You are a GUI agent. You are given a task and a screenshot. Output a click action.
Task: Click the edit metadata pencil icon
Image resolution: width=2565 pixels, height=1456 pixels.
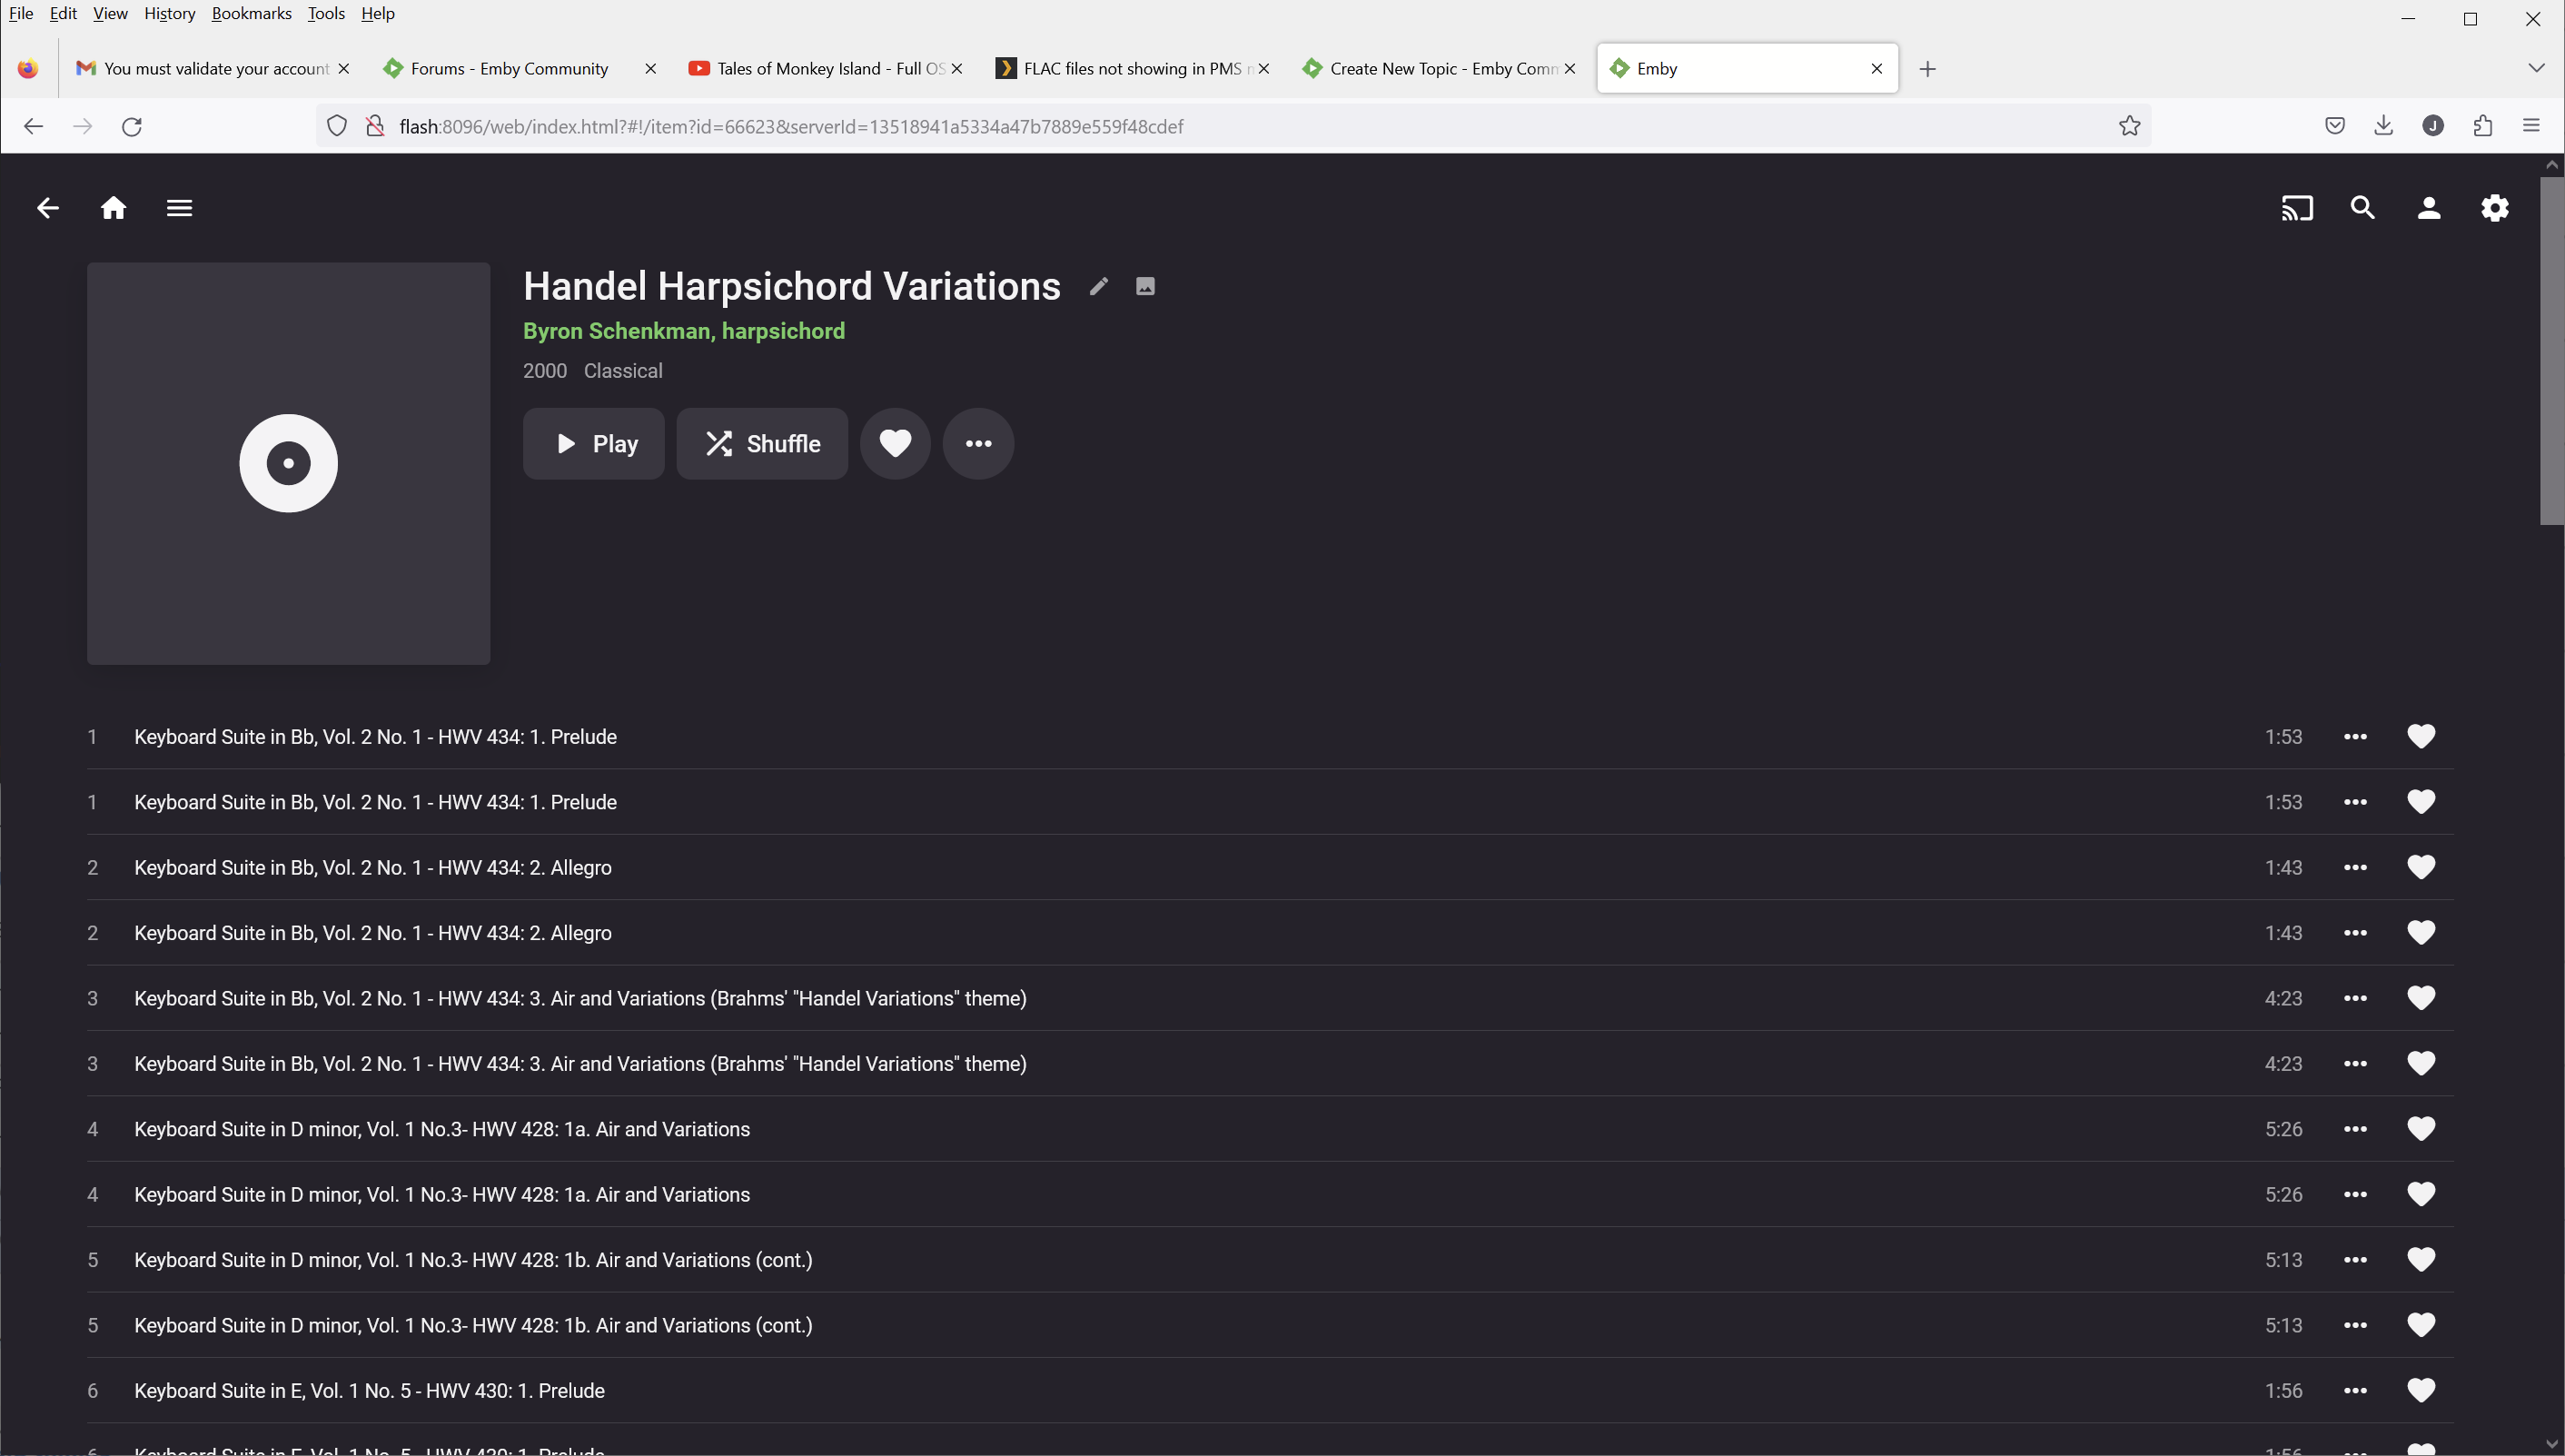tap(1099, 287)
